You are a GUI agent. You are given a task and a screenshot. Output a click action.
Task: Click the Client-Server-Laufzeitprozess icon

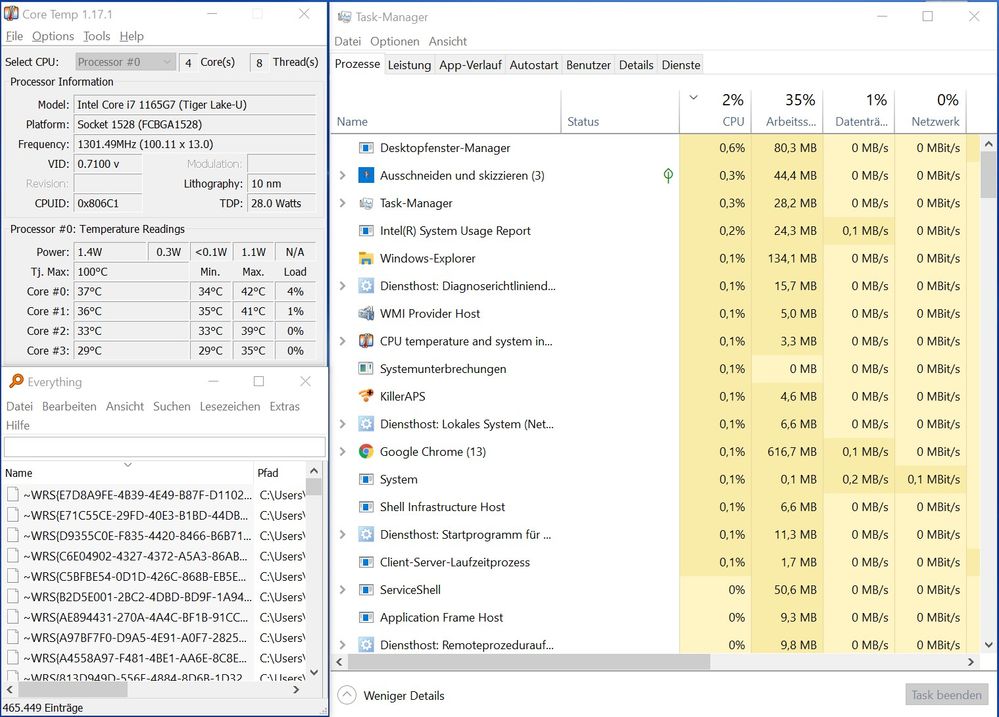coord(366,562)
